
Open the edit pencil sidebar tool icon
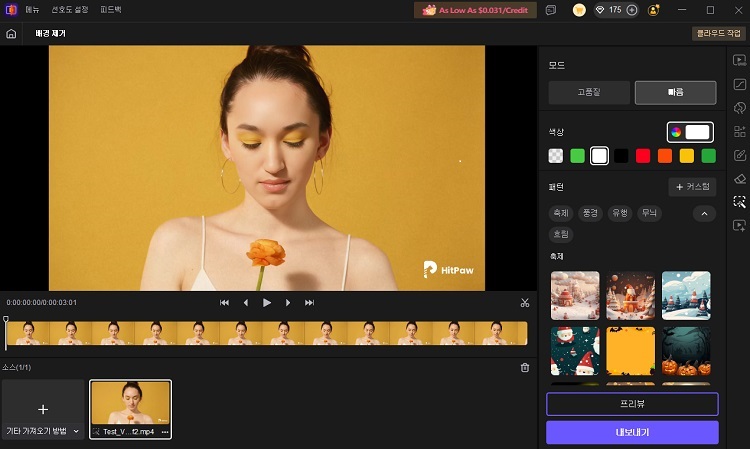pyautogui.click(x=739, y=155)
